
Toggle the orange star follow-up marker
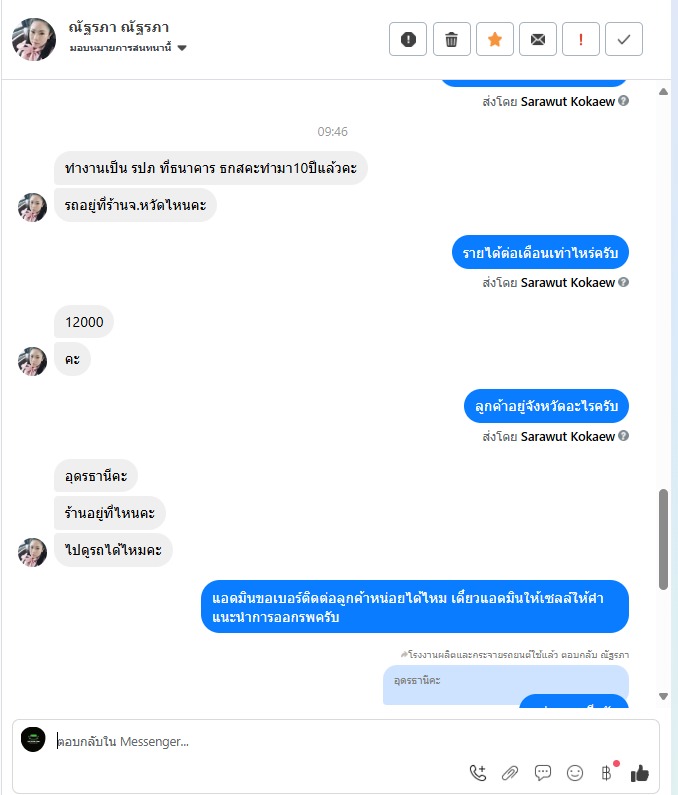click(494, 39)
